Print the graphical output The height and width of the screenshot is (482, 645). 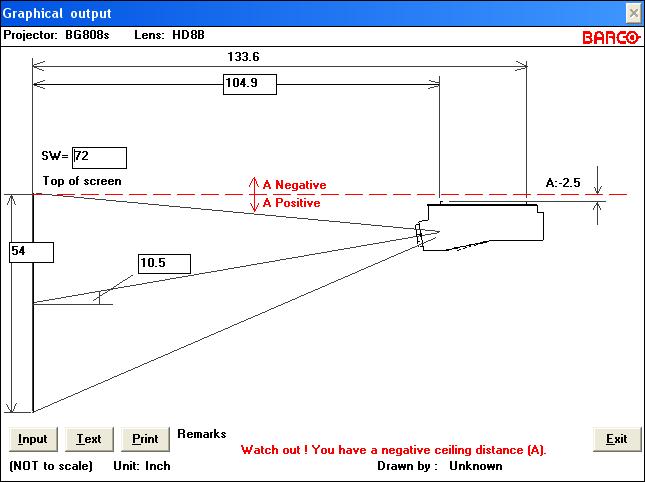[145, 439]
